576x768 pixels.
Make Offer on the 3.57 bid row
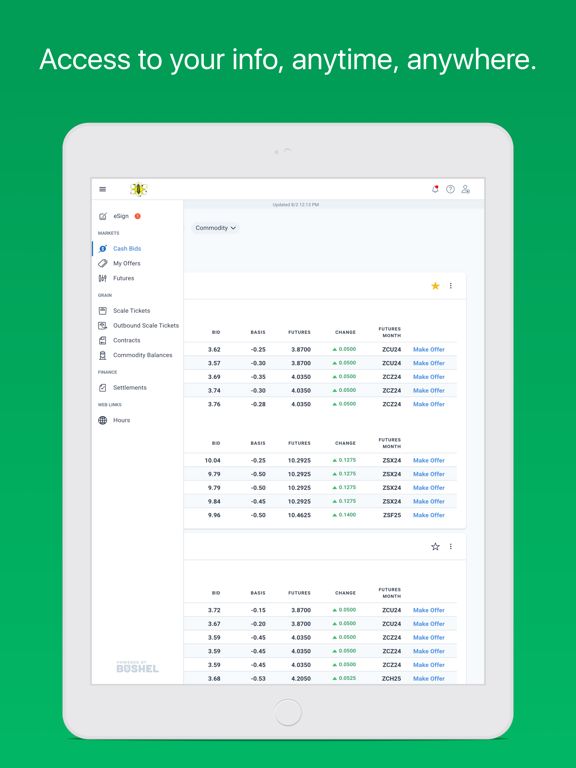[x=429, y=363]
